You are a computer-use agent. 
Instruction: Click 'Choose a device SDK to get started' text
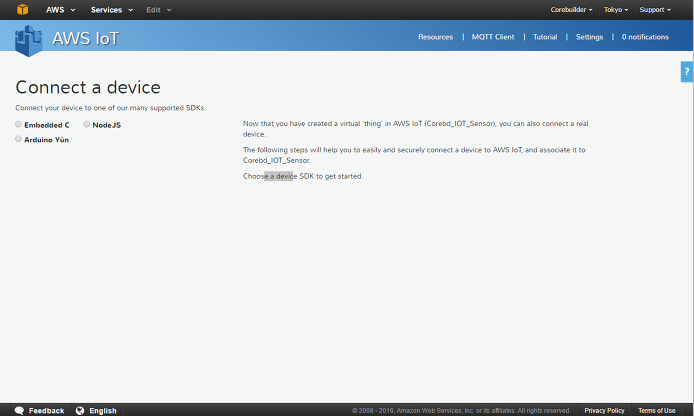click(303, 176)
